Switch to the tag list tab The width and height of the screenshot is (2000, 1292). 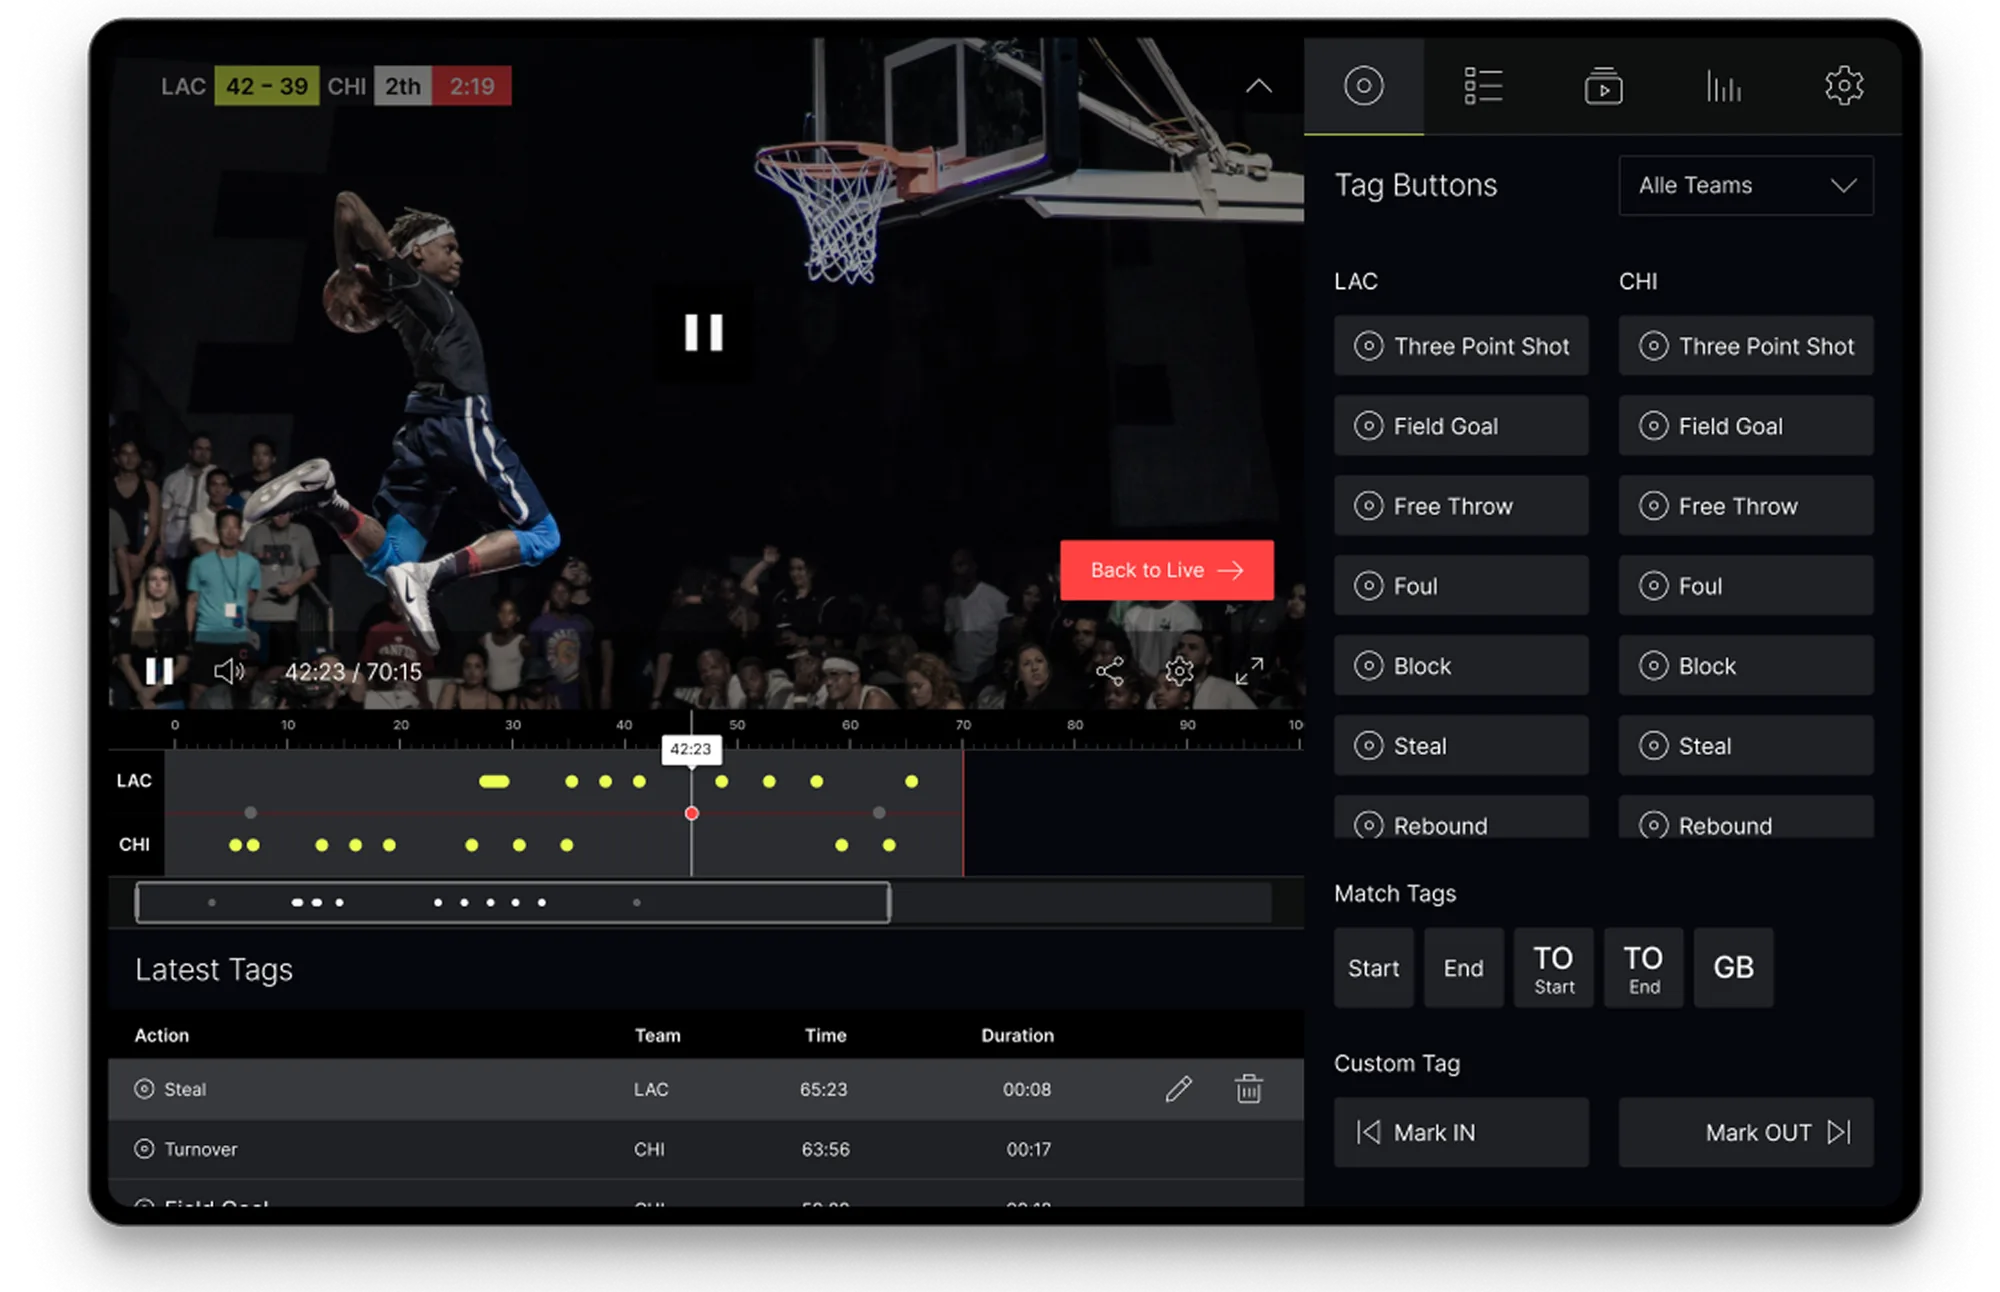coord(1483,86)
